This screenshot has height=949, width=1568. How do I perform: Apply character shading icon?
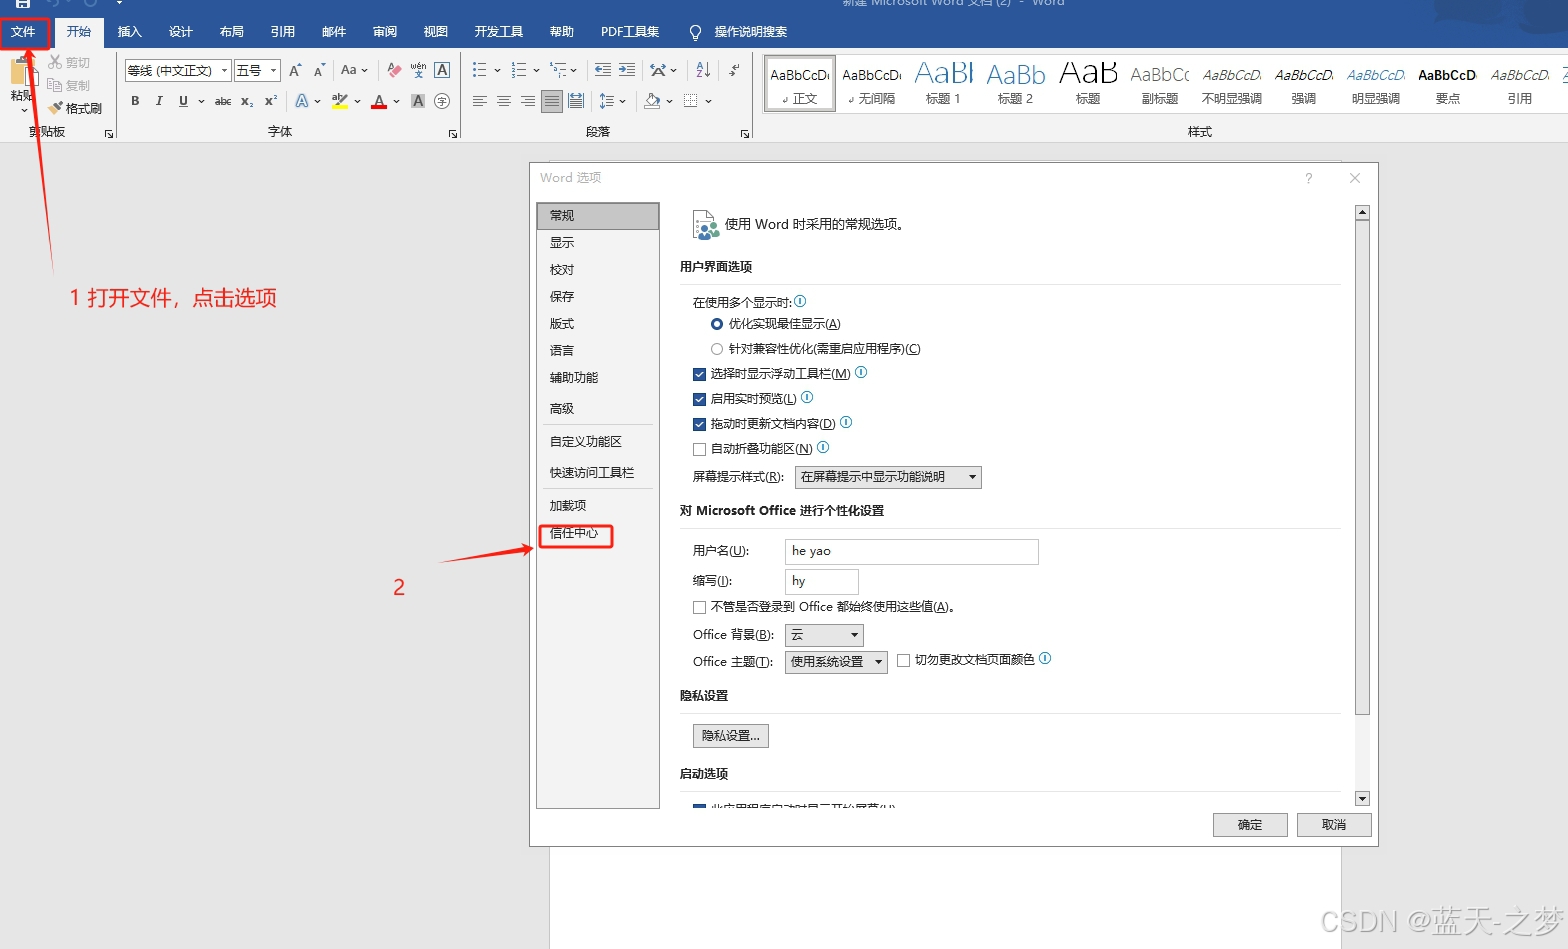(x=418, y=101)
